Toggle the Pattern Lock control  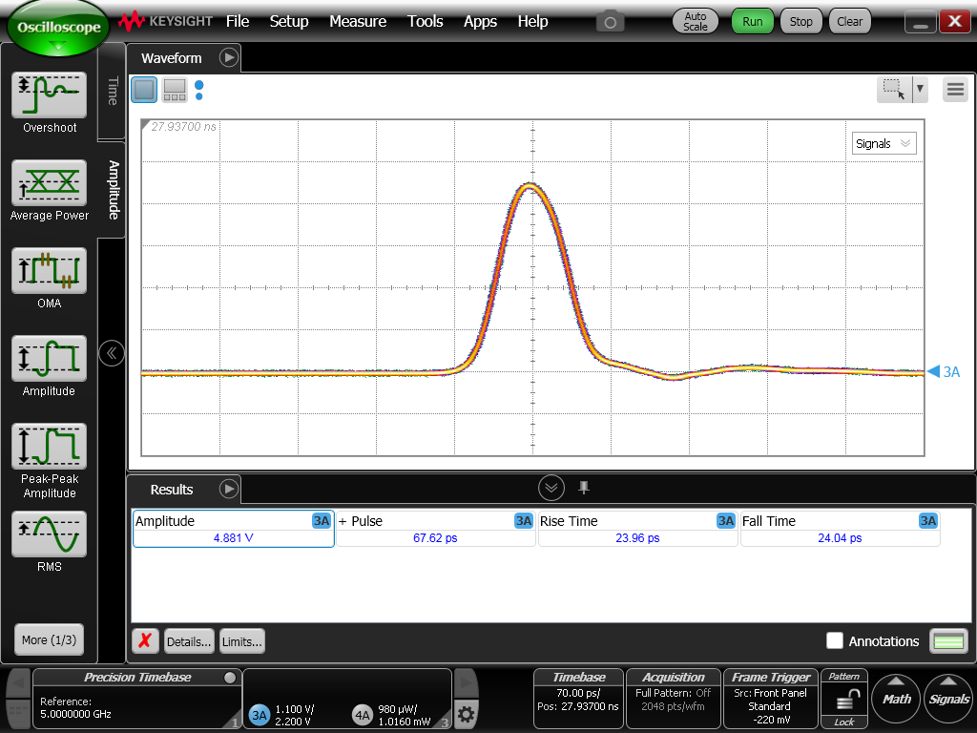844,699
